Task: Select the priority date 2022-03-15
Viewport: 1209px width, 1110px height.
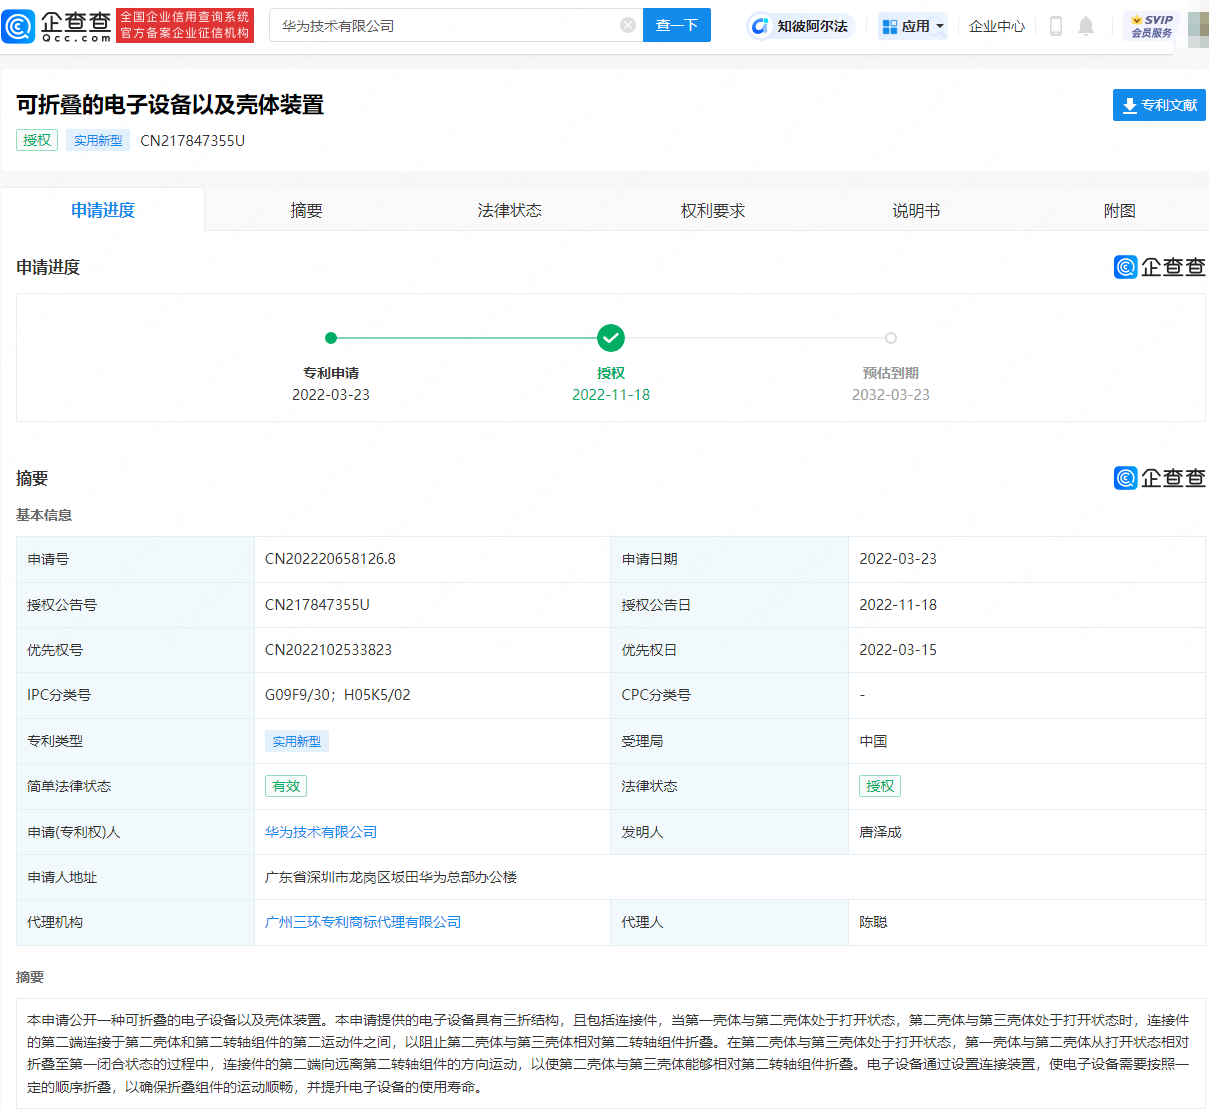Action: 898,650
